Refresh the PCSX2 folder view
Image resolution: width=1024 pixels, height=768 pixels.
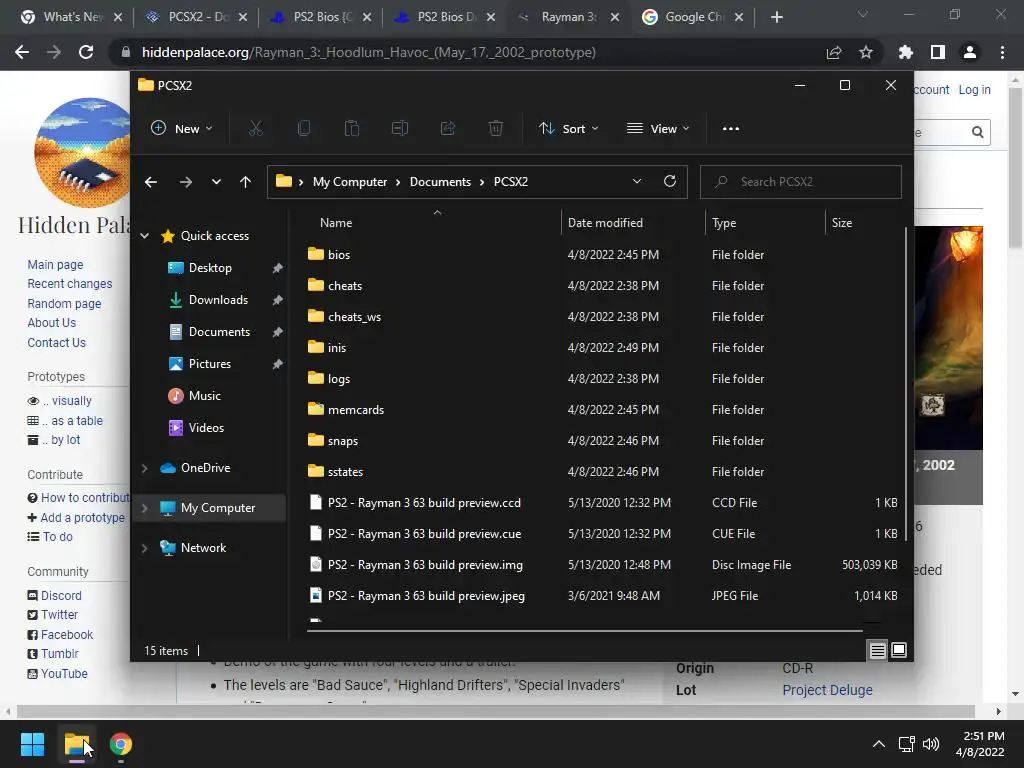point(669,182)
